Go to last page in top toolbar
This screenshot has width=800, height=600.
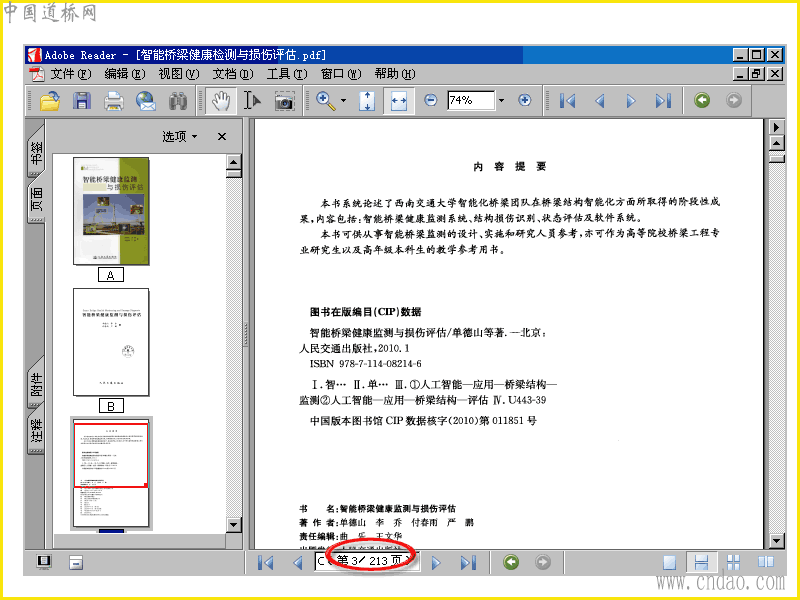[663, 101]
